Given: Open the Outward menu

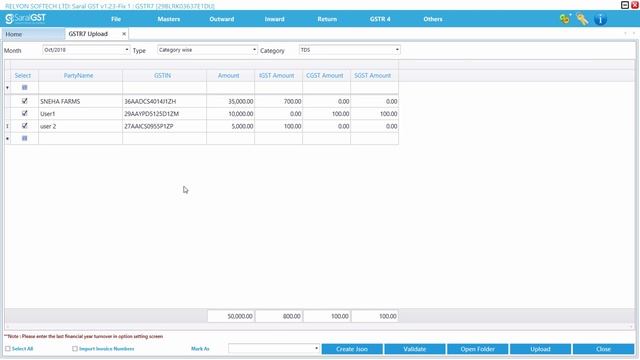Looking at the screenshot, I should pyautogui.click(x=222, y=19).
